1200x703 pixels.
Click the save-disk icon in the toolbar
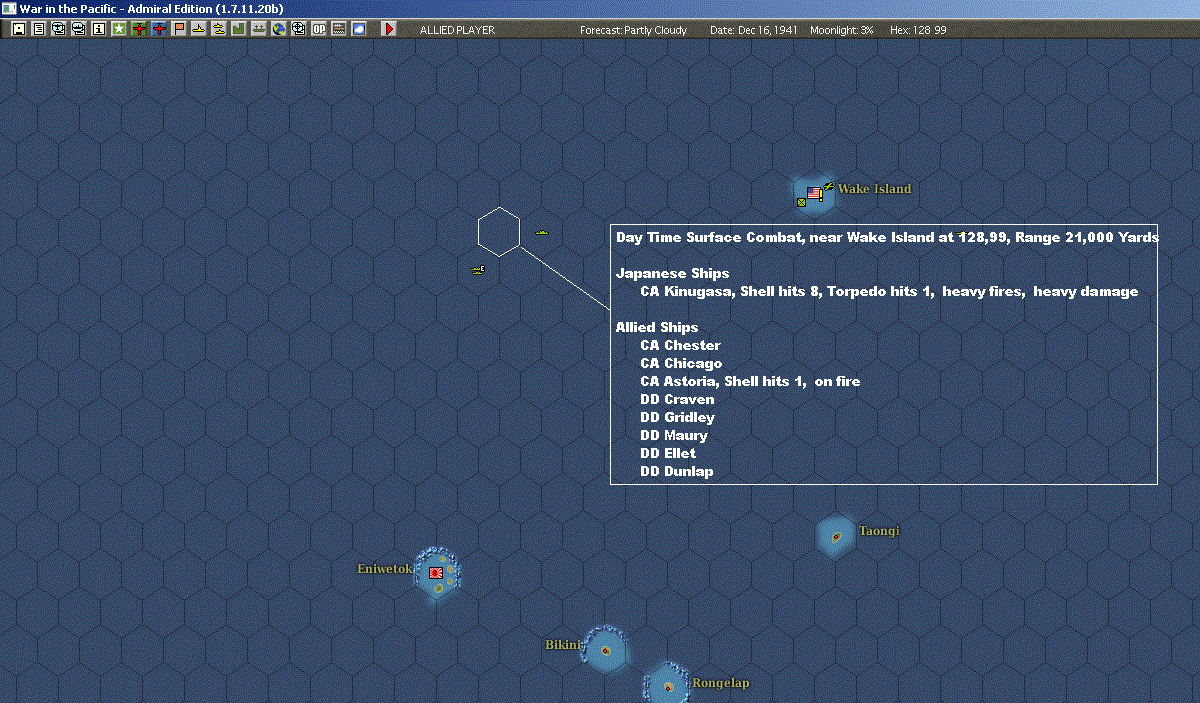pos(18,29)
